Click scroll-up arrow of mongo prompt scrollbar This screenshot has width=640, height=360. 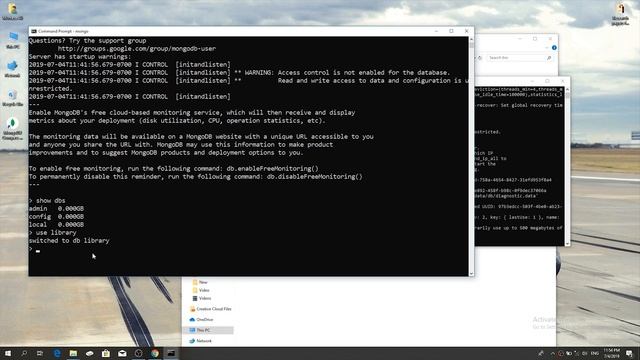471,39
